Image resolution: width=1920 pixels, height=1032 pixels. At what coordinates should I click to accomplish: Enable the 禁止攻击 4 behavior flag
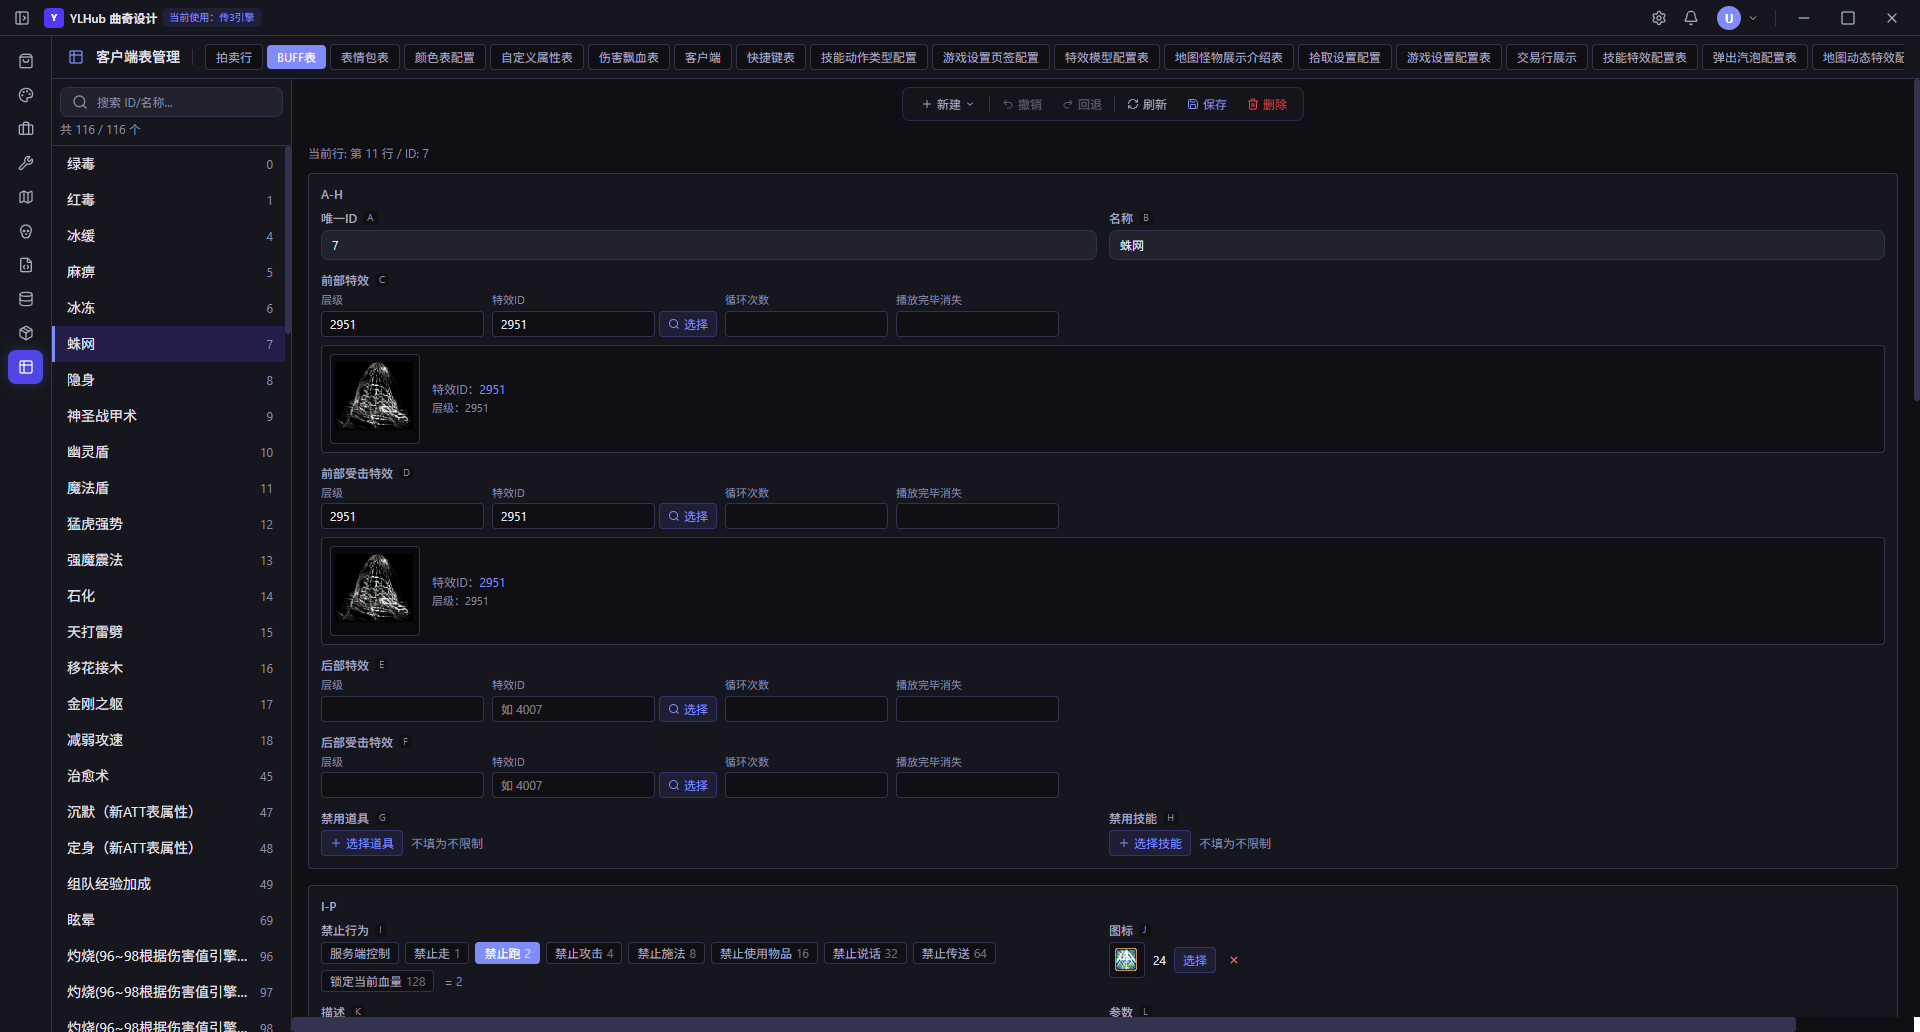pos(584,954)
